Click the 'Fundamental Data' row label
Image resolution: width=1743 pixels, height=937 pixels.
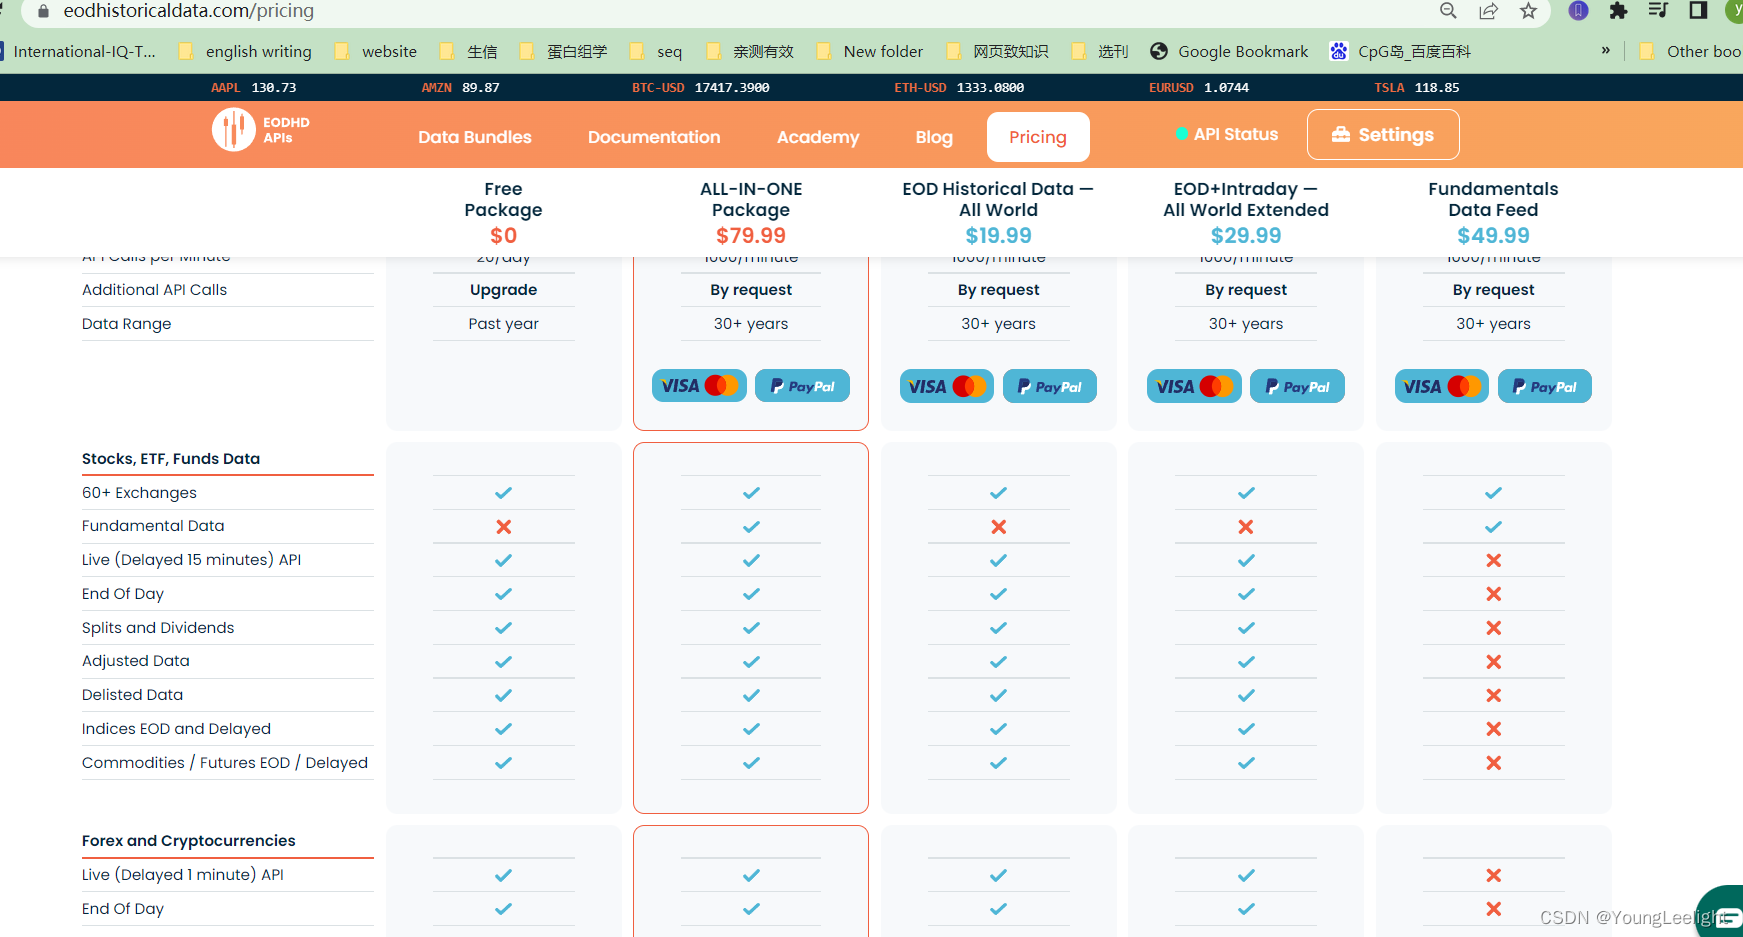153,526
